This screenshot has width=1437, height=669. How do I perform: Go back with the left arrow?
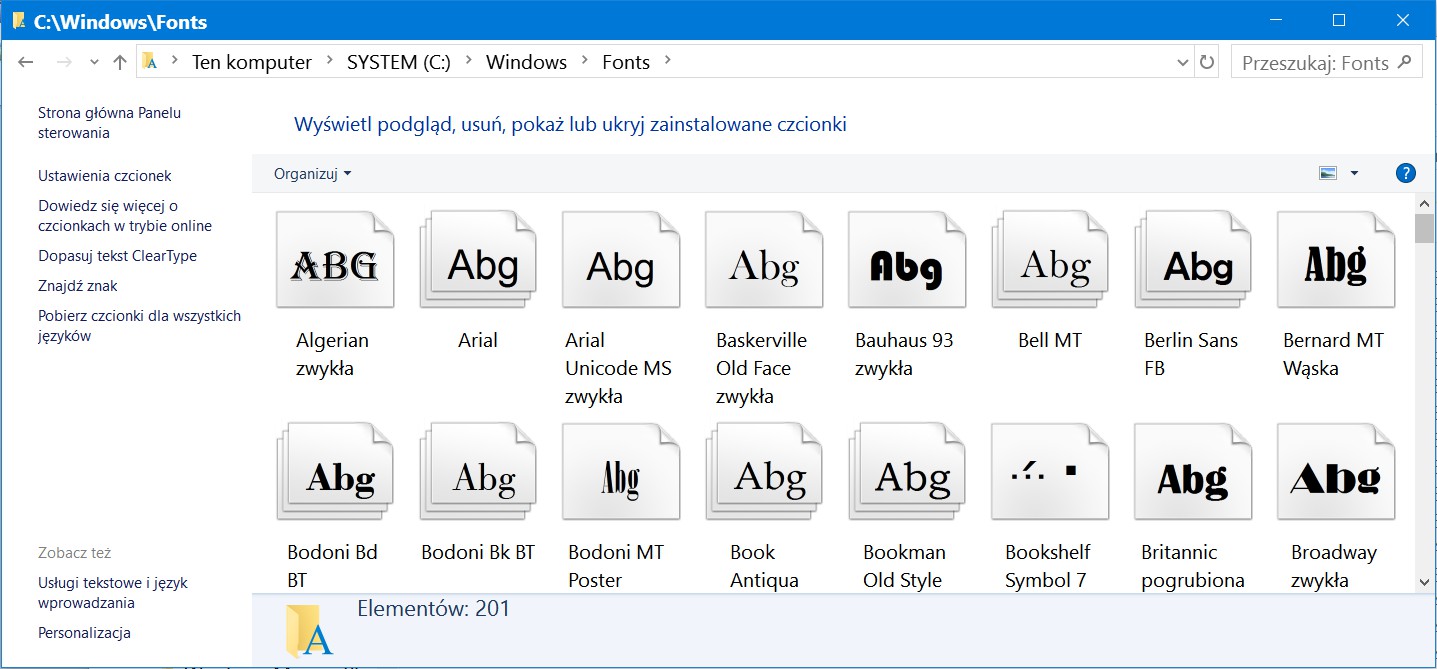26,62
